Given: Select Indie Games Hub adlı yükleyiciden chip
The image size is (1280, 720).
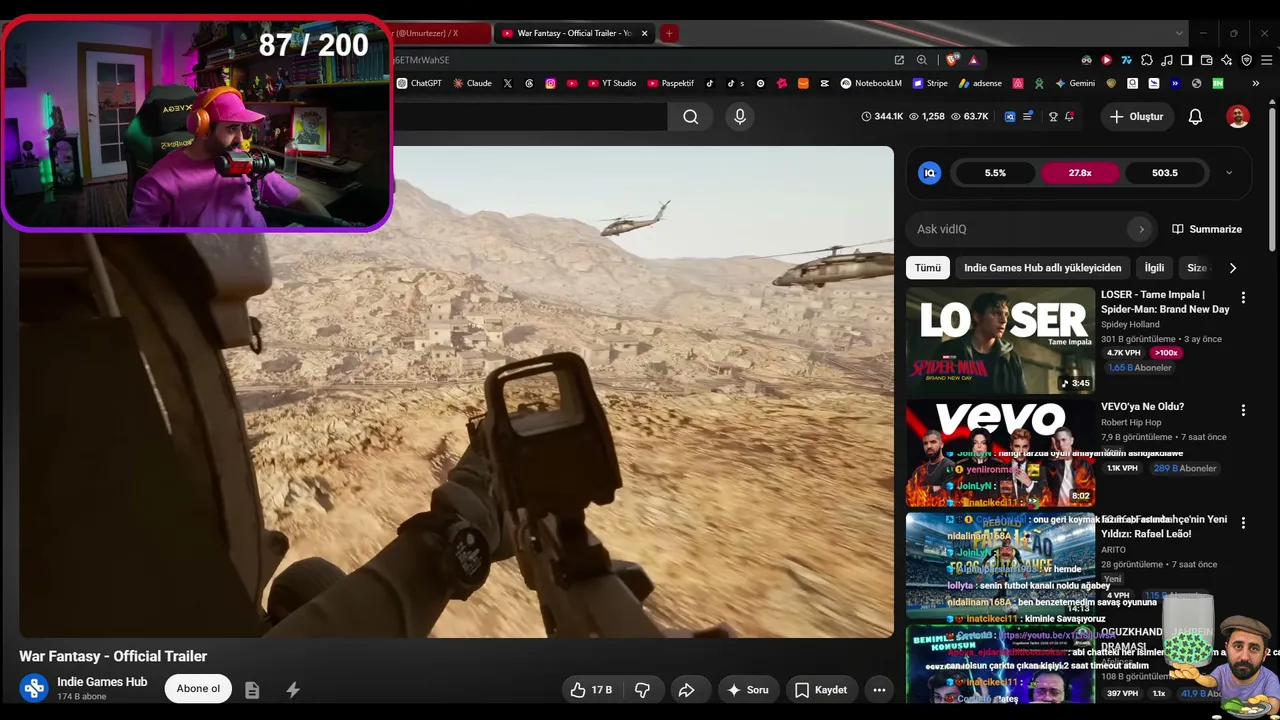Looking at the screenshot, I should [x=1043, y=268].
